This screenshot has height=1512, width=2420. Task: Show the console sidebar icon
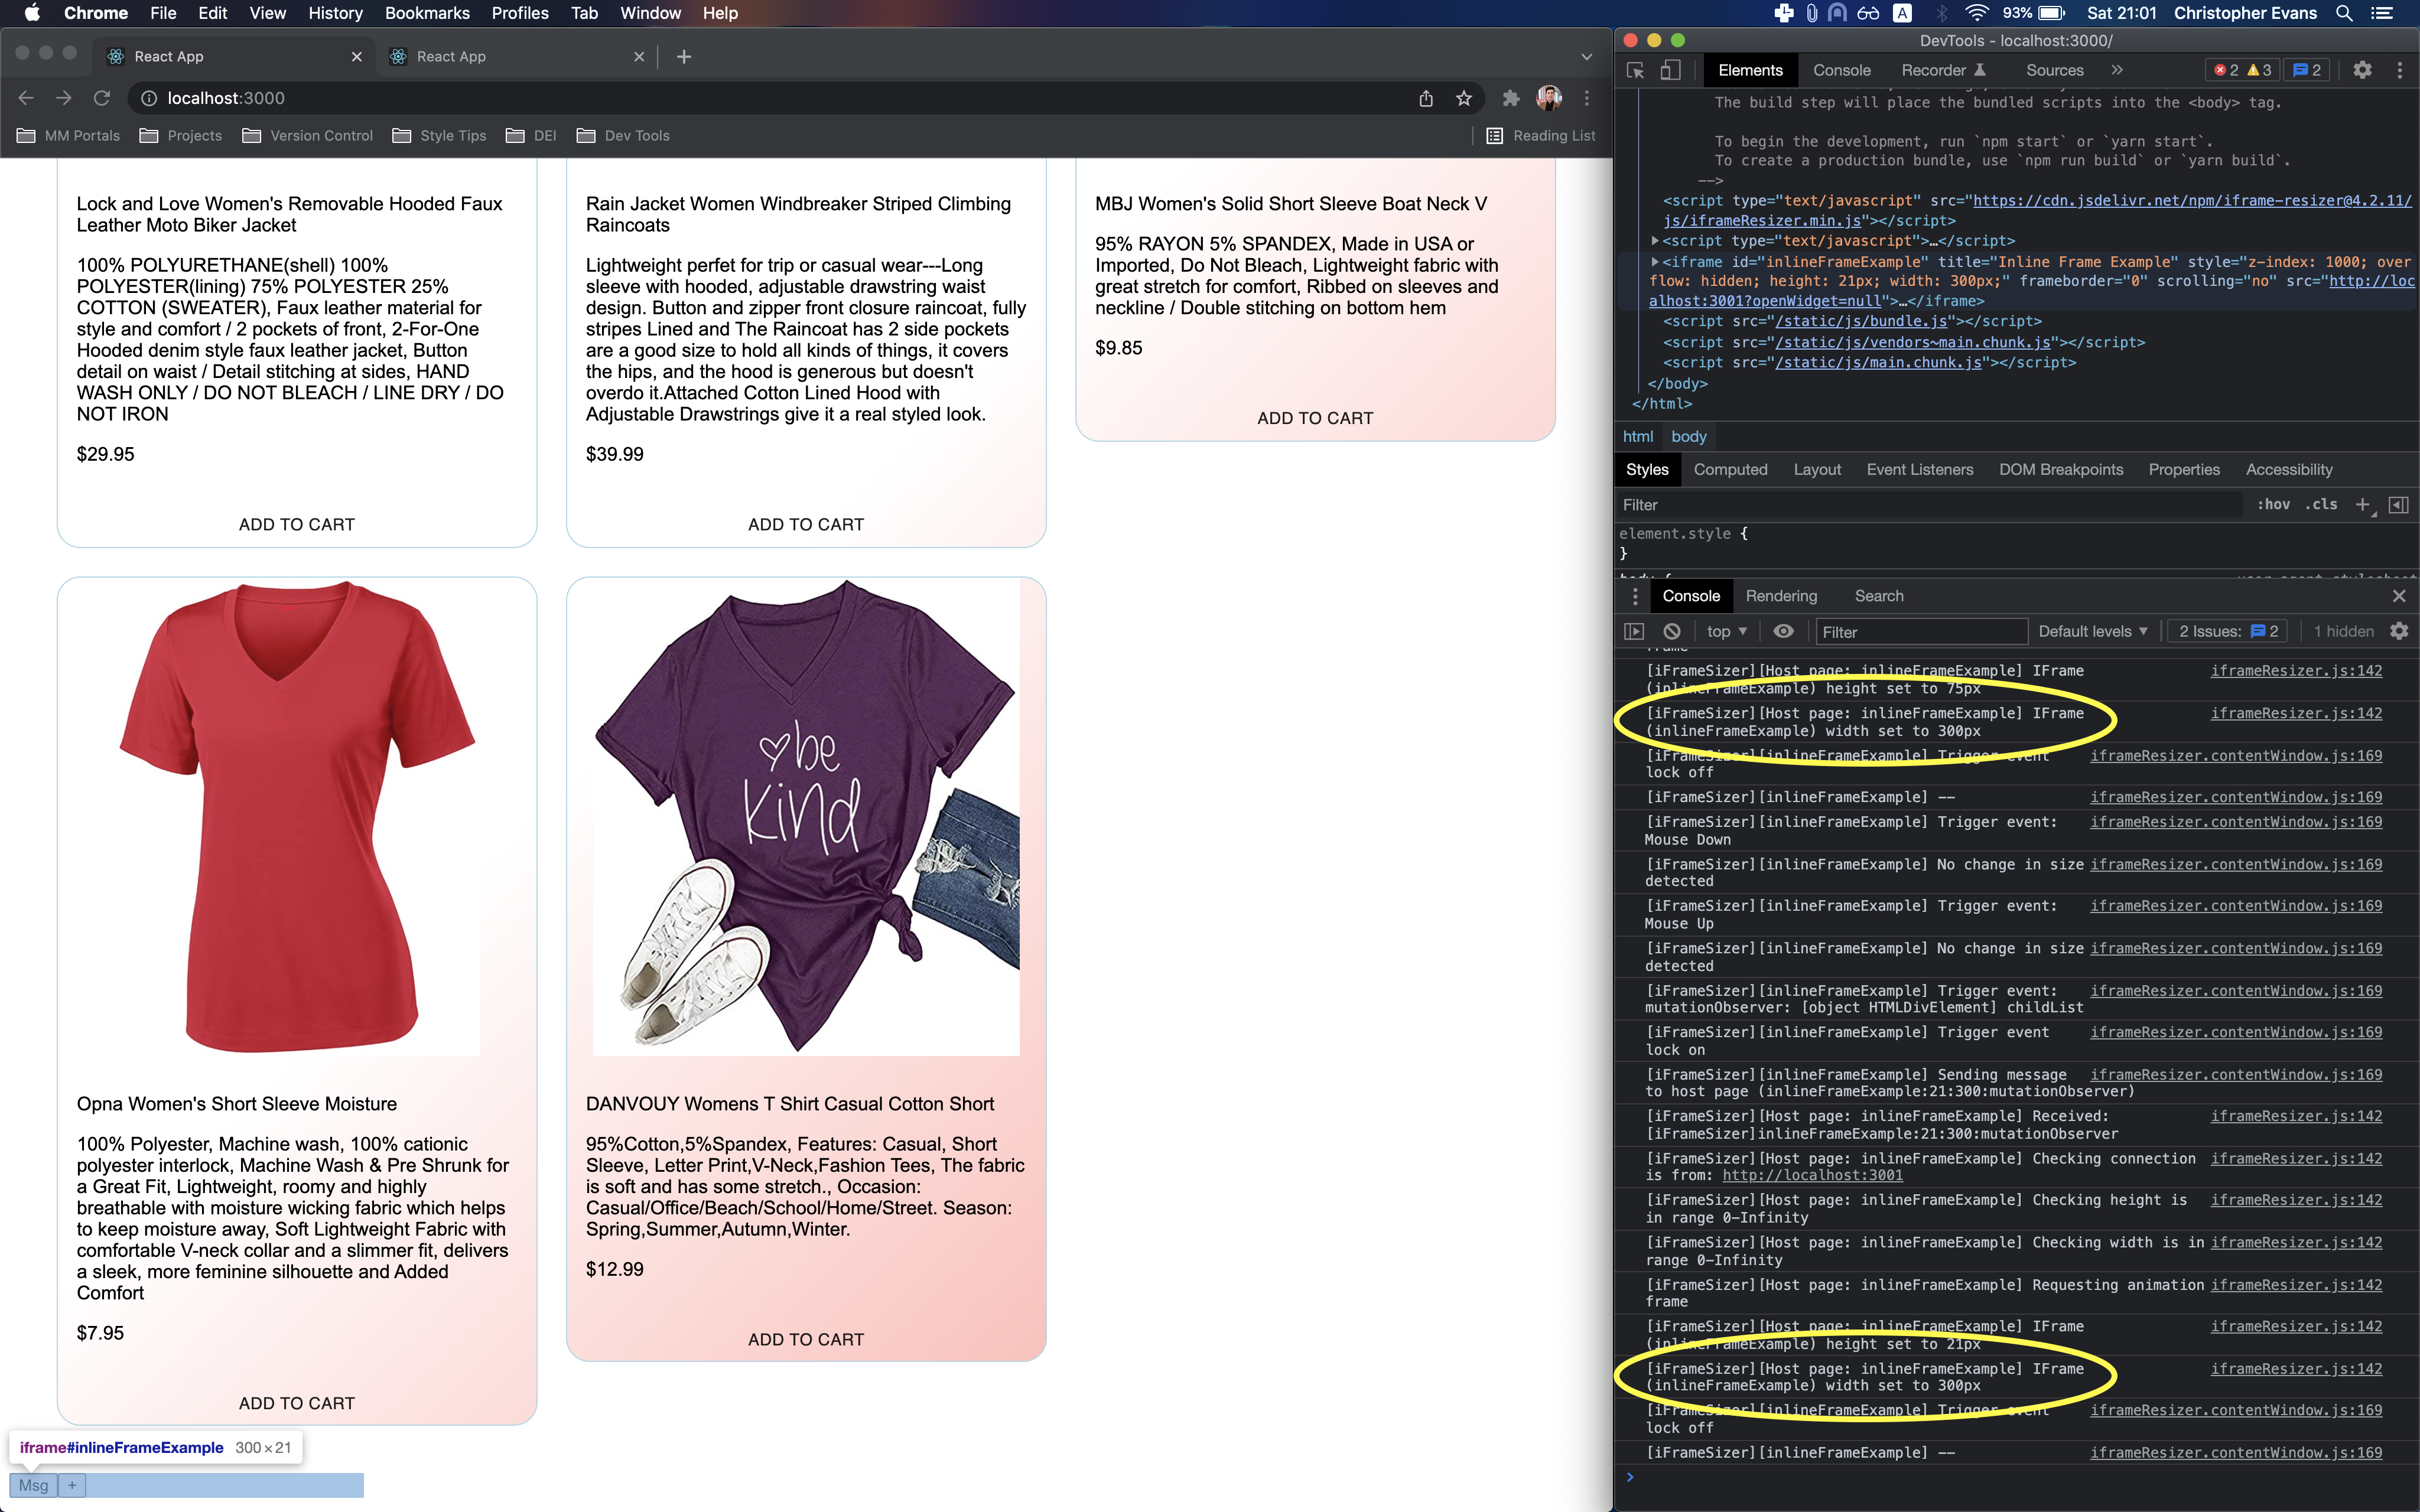pyautogui.click(x=1635, y=631)
